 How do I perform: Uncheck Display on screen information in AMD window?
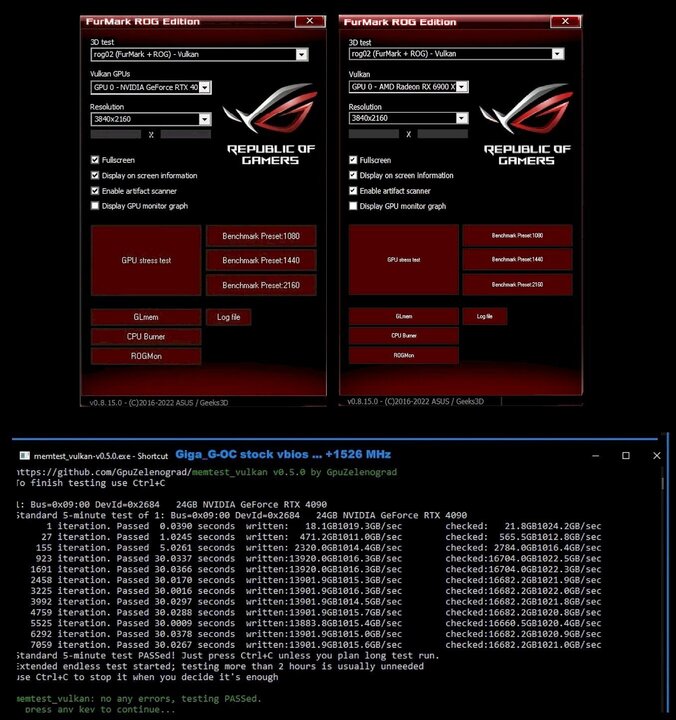click(353, 175)
